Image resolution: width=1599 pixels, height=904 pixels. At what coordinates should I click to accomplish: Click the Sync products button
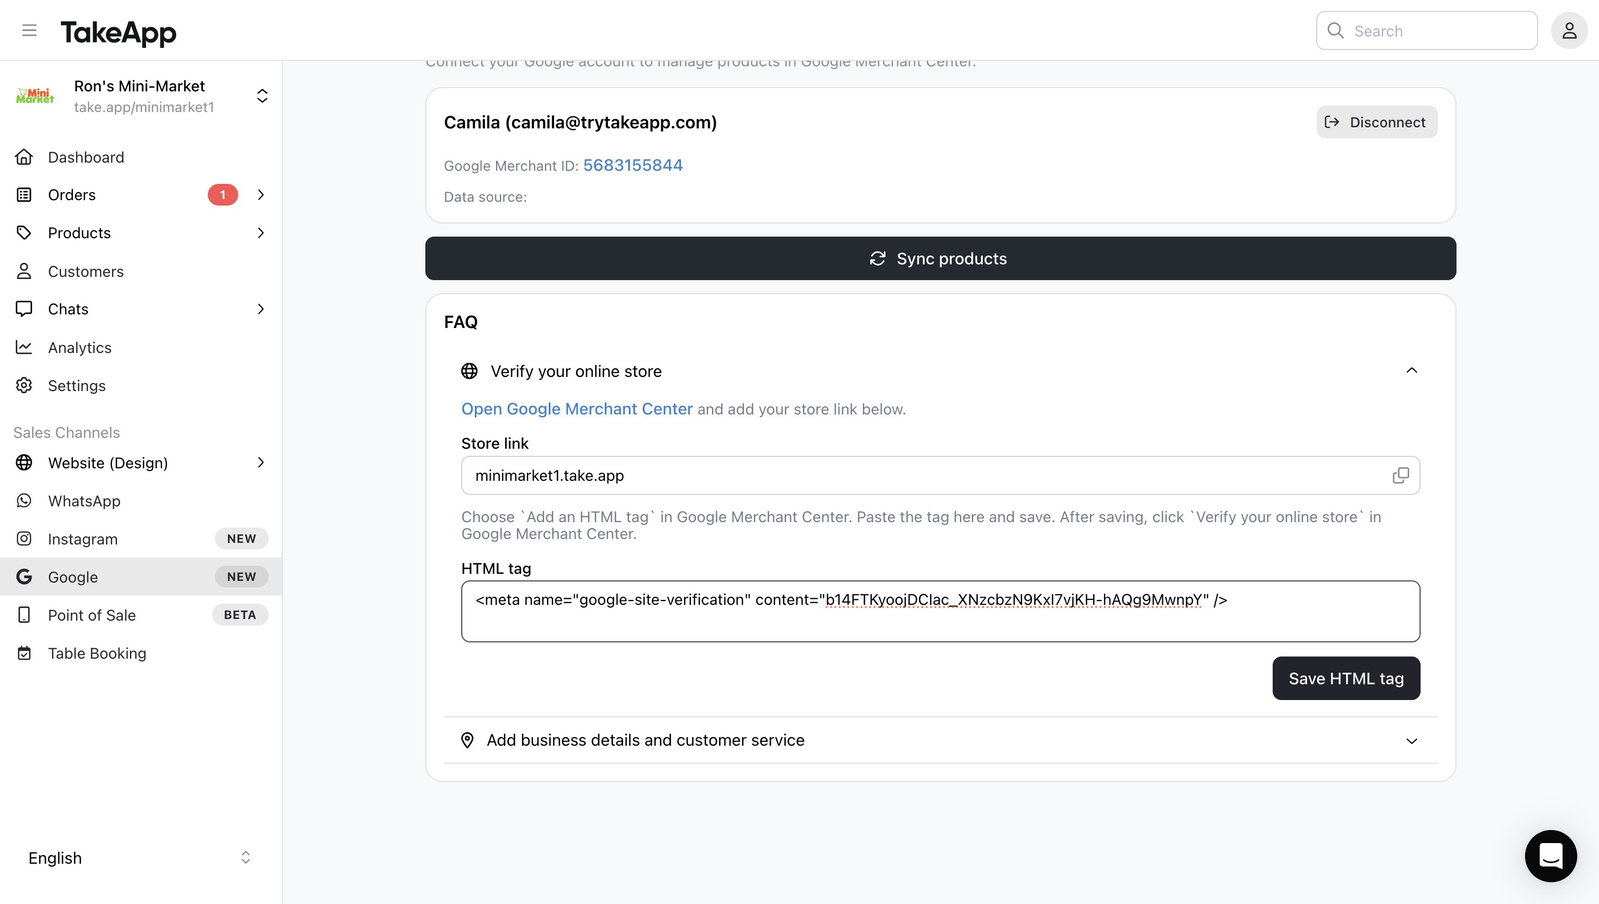(940, 258)
